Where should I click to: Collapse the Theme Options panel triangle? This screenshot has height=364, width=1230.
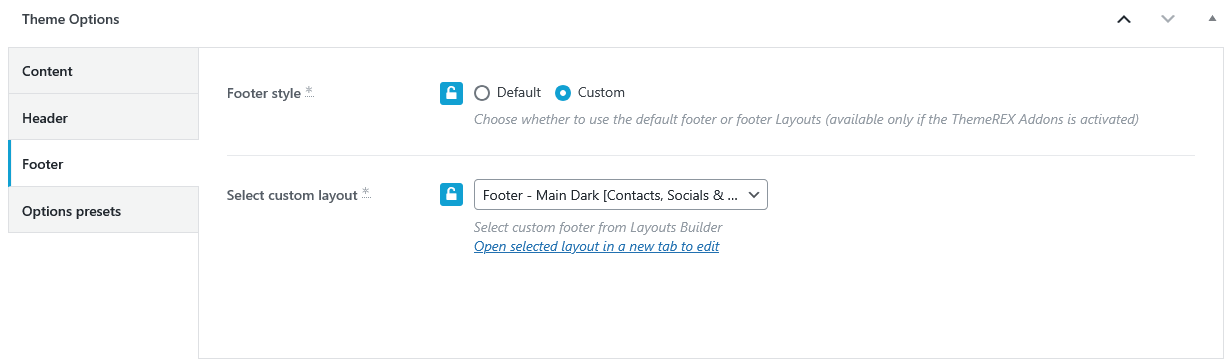pyautogui.click(x=1212, y=19)
